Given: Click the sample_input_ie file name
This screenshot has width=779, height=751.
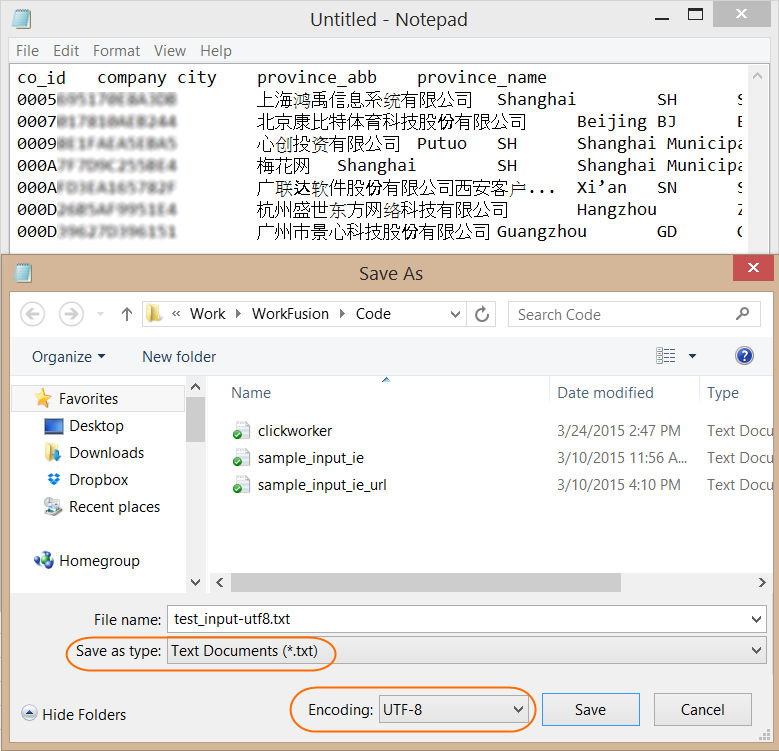Looking at the screenshot, I should [311, 458].
